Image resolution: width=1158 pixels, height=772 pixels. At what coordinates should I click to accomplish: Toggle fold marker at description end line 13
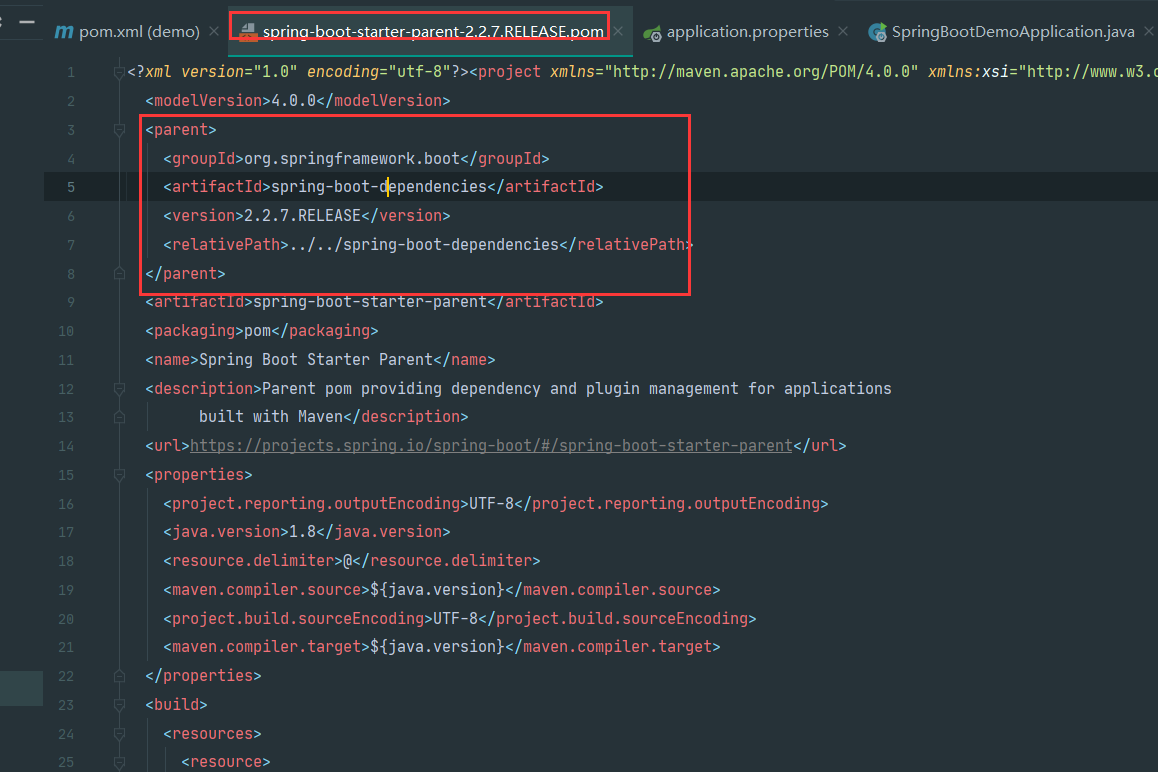tap(119, 417)
